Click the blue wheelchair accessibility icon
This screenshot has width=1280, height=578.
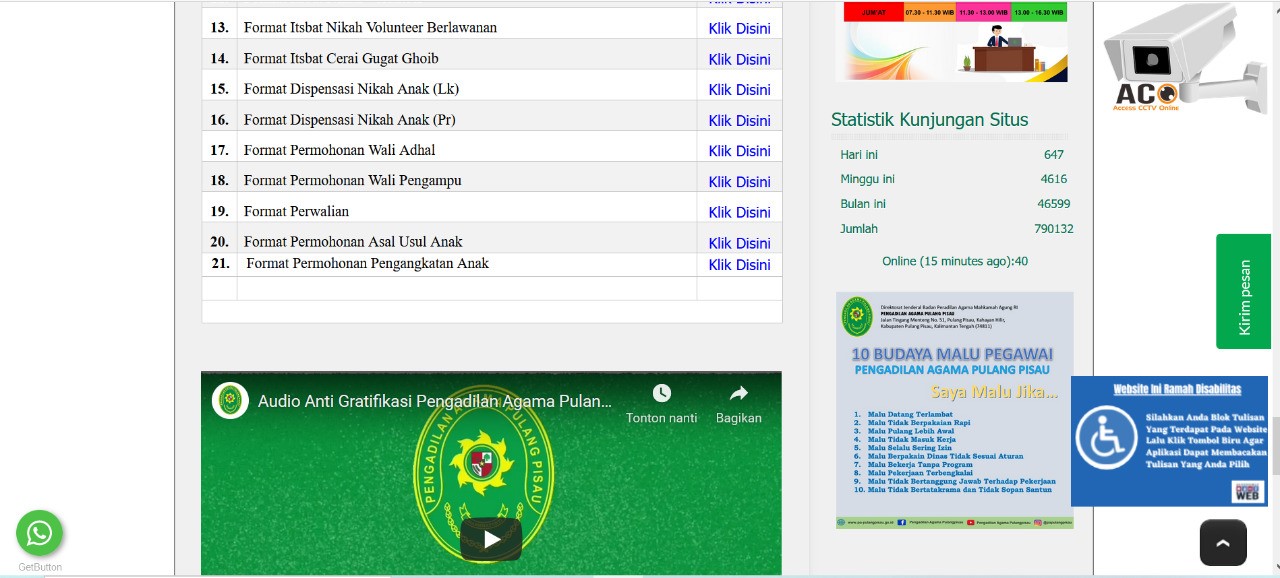(x=1106, y=438)
